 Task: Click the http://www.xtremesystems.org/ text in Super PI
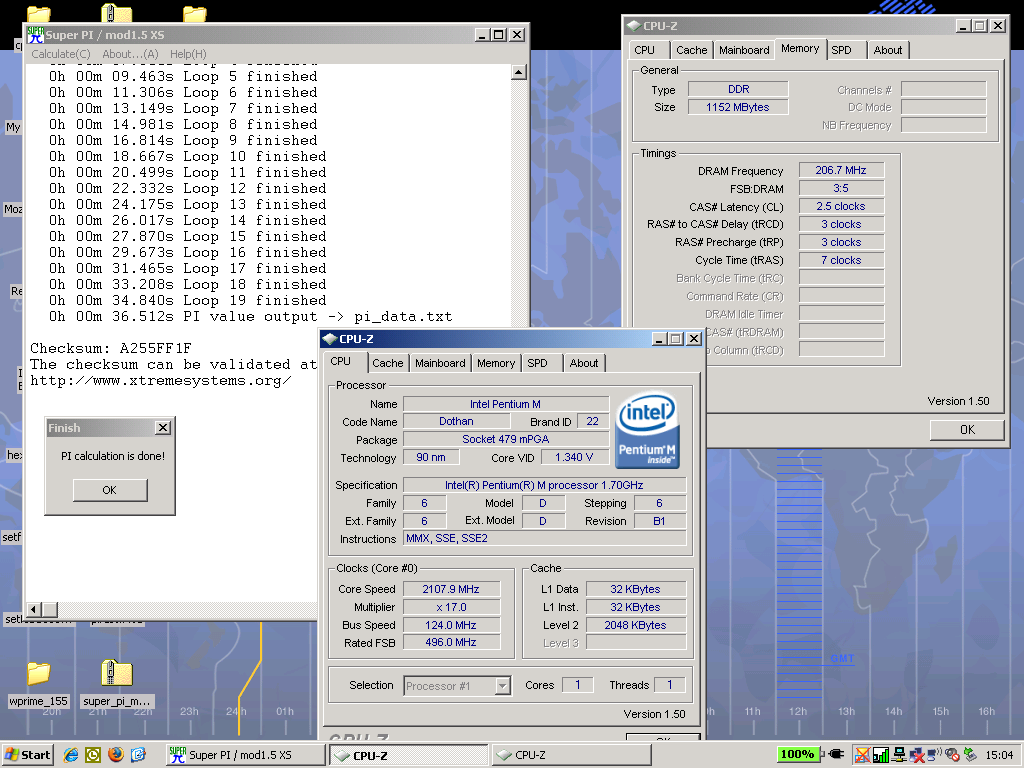click(161, 381)
